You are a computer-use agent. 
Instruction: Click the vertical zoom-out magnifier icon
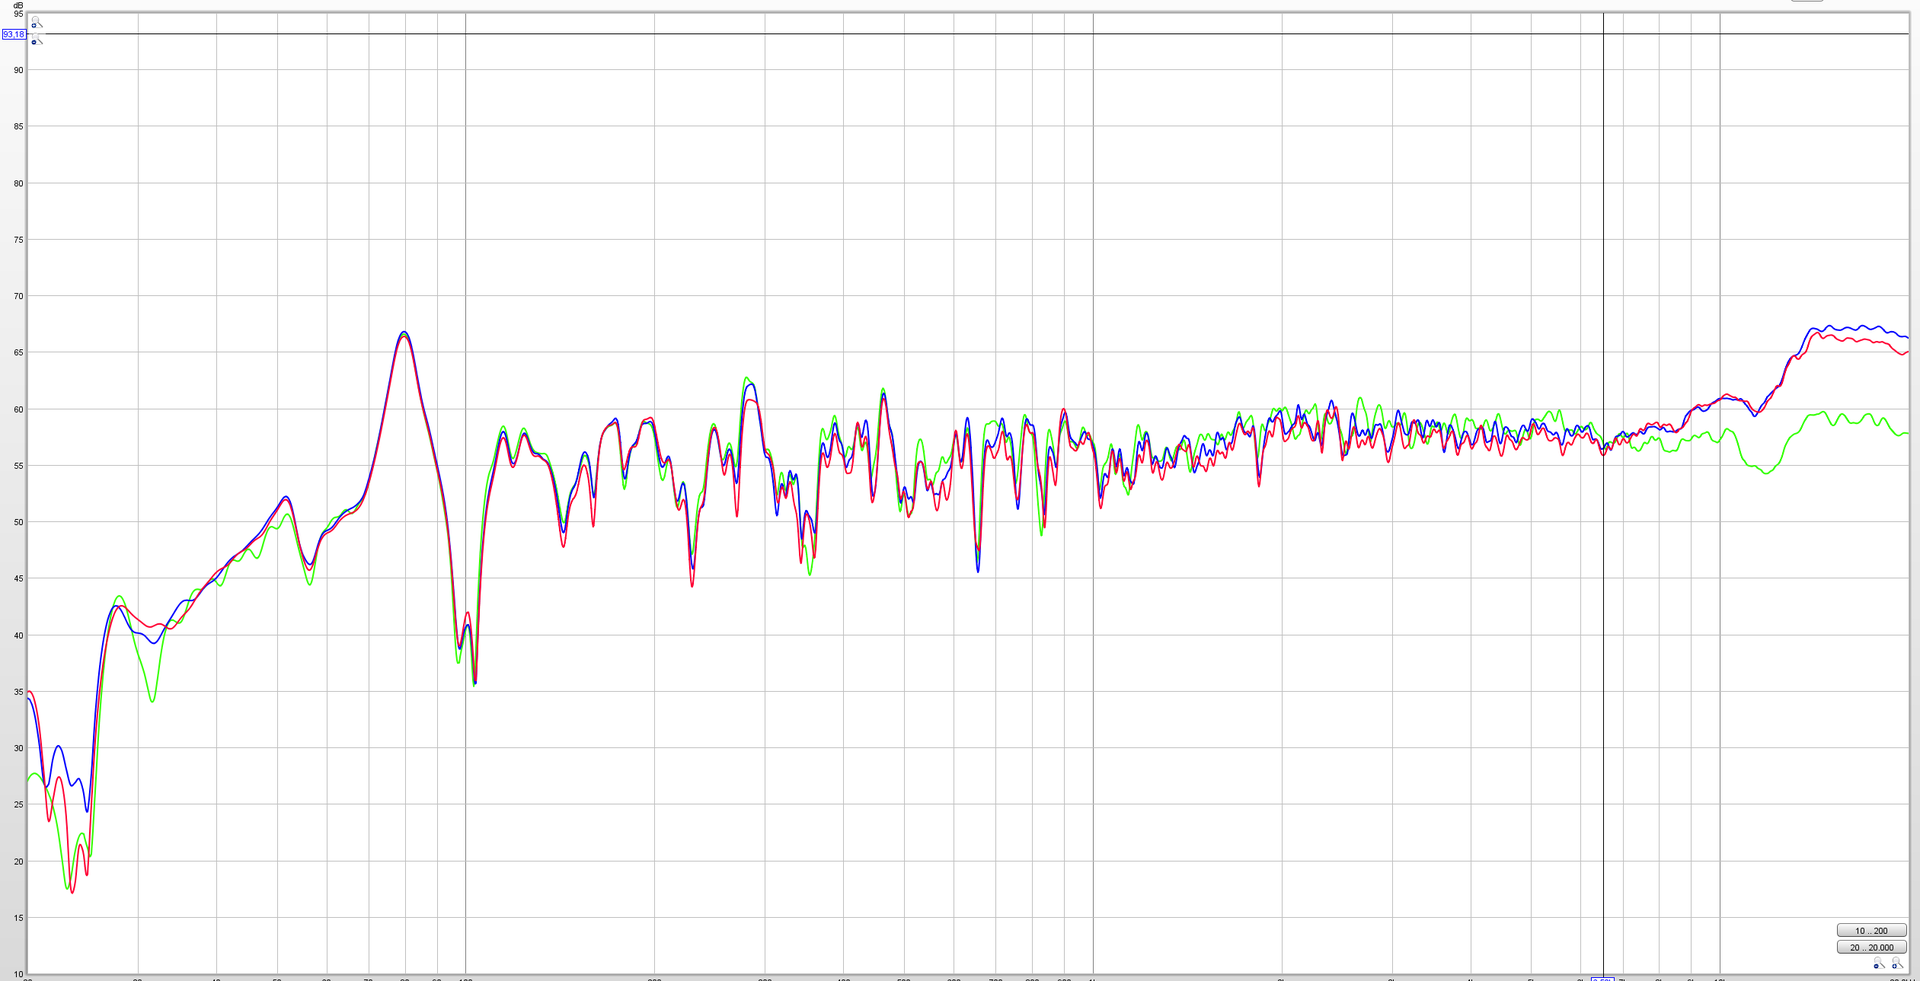tap(36, 40)
